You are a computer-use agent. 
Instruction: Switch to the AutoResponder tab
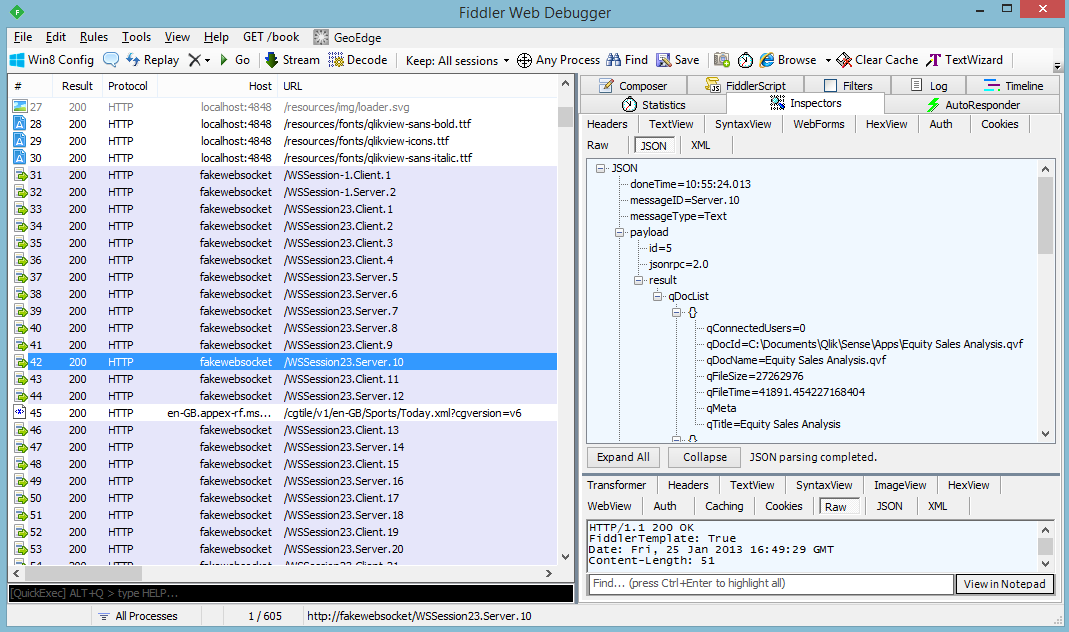click(x=973, y=105)
